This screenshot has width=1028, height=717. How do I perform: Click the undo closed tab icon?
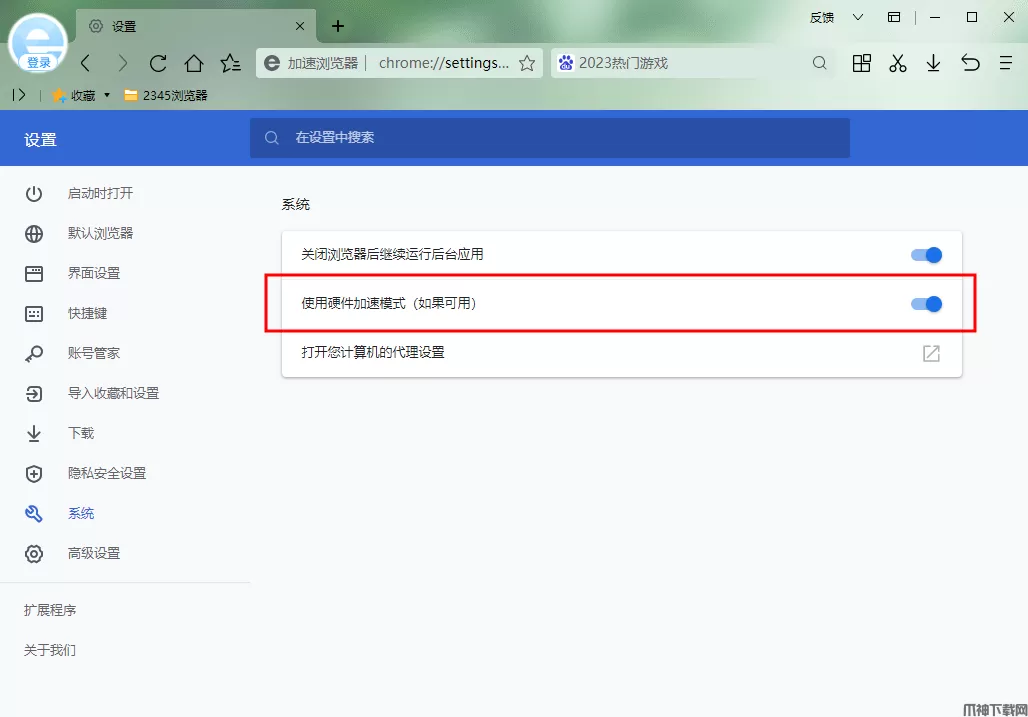tap(970, 63)
